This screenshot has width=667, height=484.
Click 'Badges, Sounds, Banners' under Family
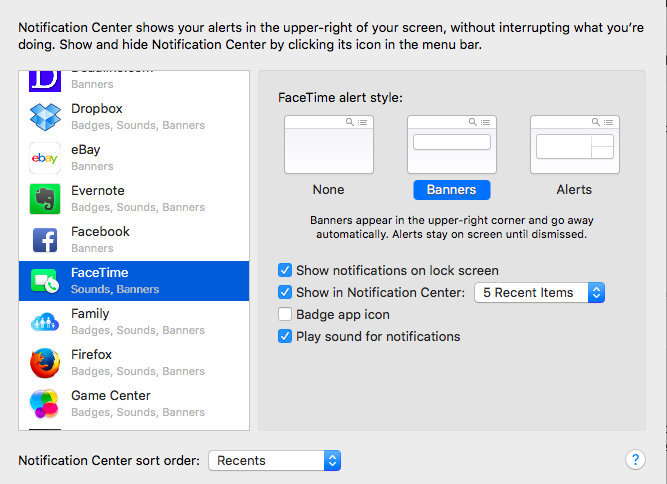tap(138, 330)
